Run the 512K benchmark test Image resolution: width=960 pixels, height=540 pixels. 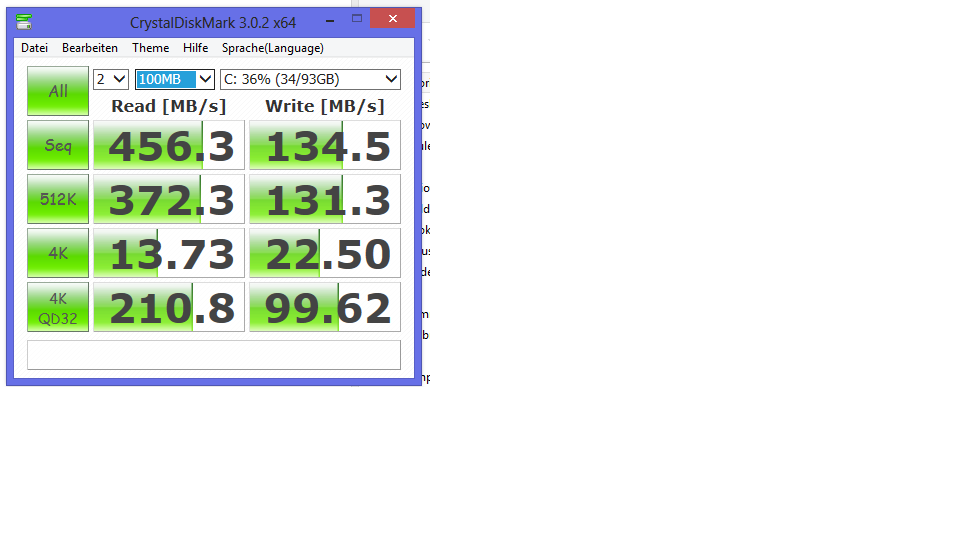(58, 199)
